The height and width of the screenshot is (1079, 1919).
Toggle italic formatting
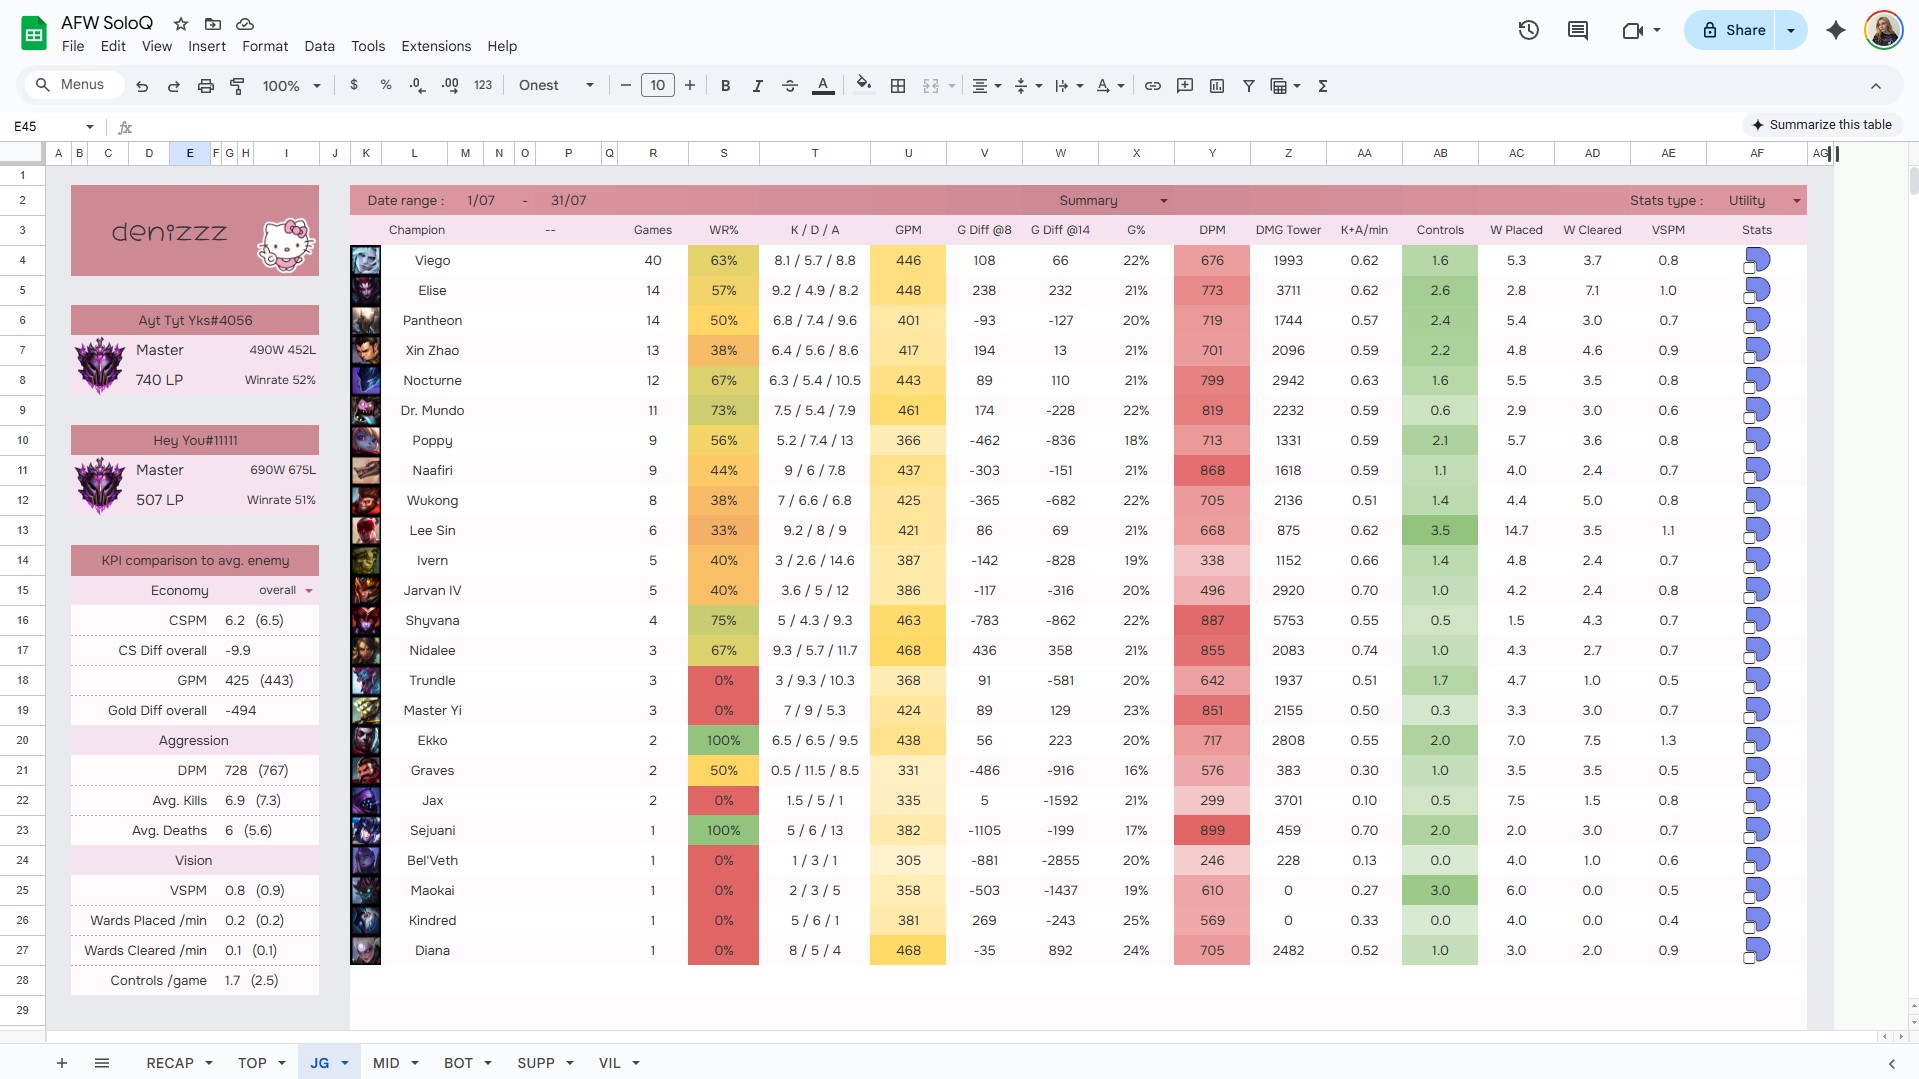pyautogui.click(x=757, y=86)
